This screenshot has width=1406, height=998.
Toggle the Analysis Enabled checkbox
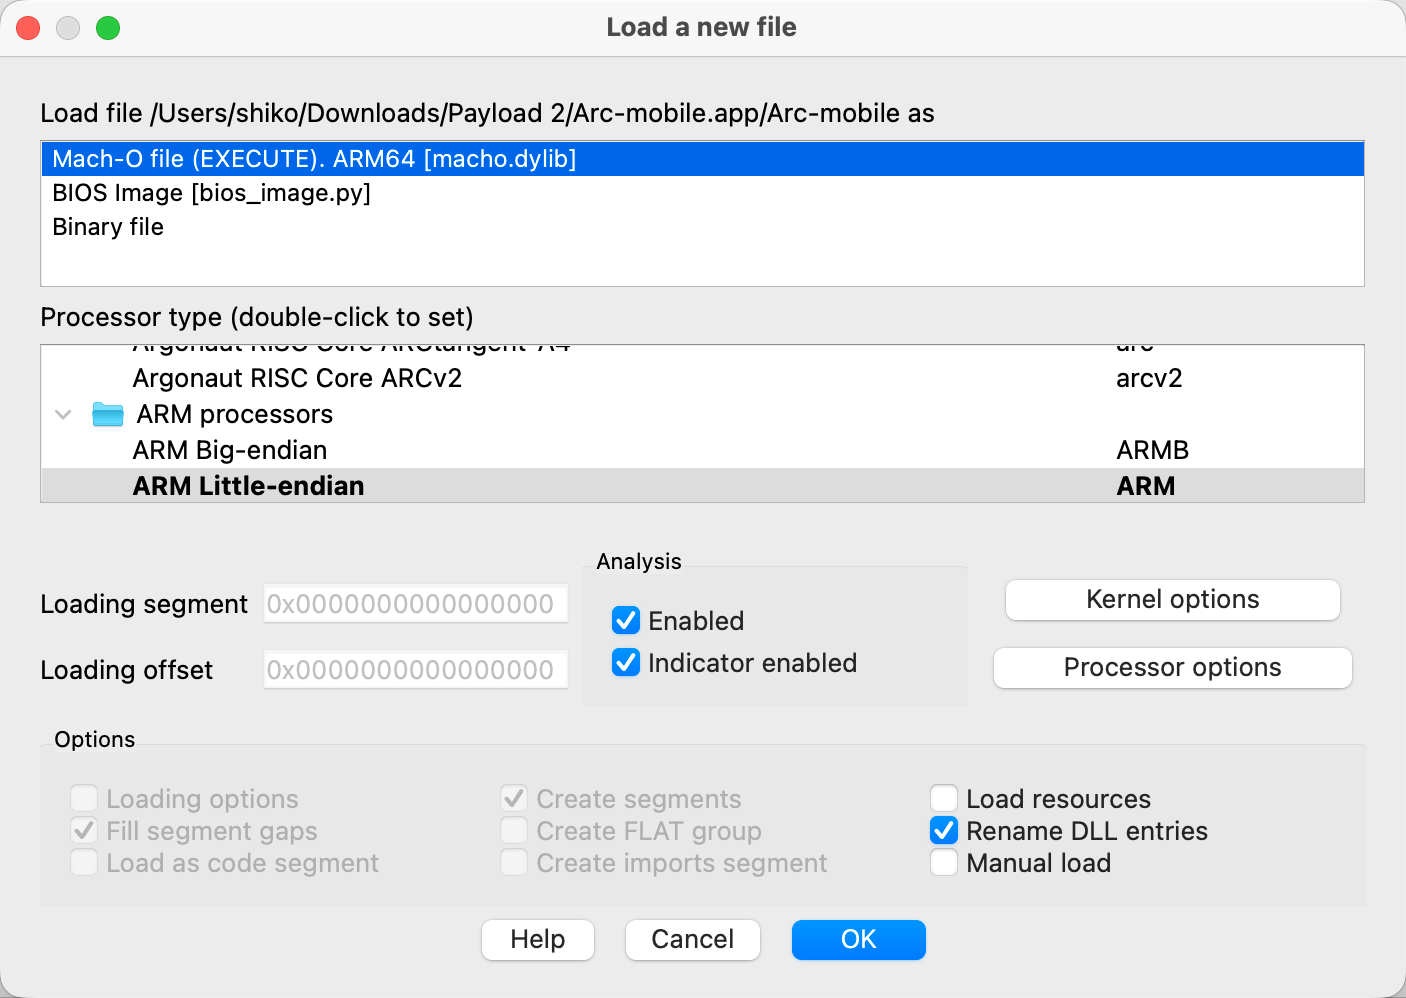point(626,621)
